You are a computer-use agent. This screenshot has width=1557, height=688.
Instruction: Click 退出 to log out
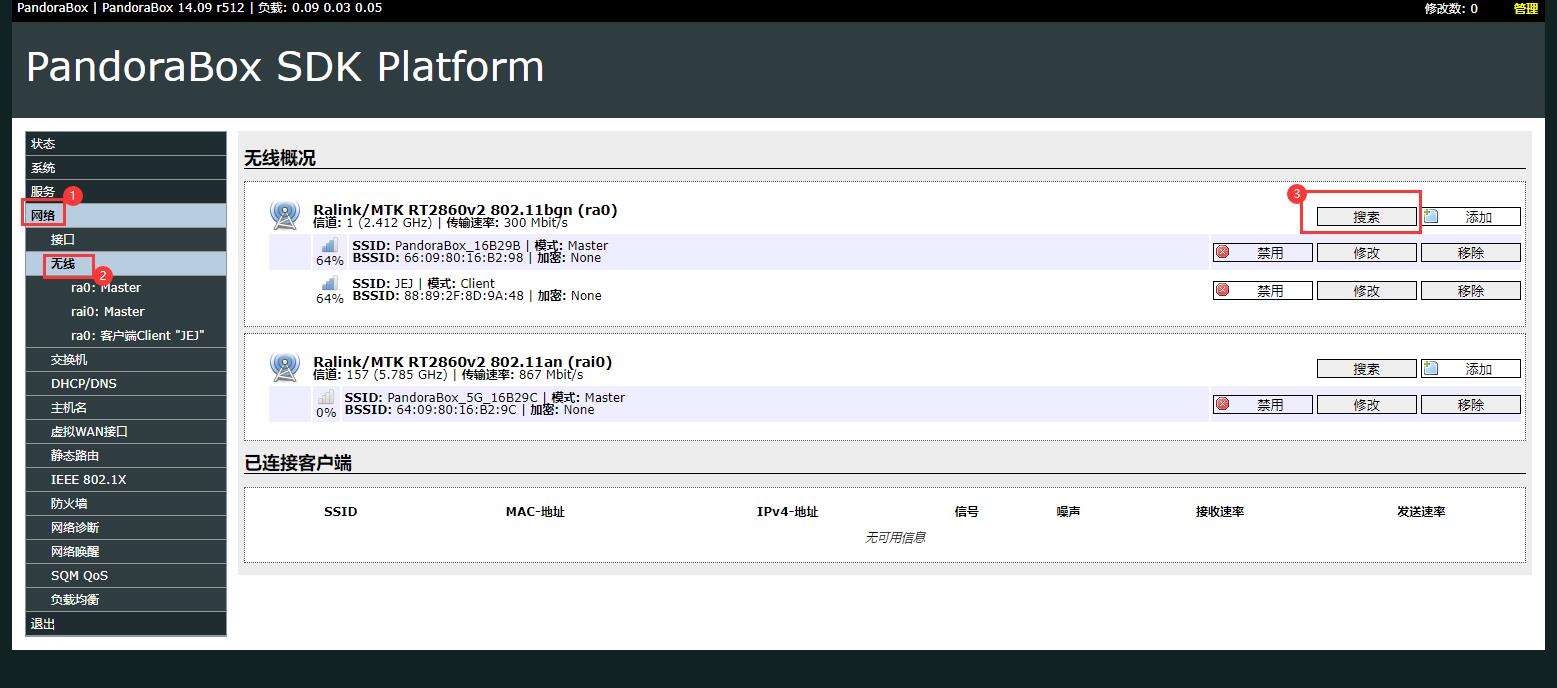tap(126, 624)
